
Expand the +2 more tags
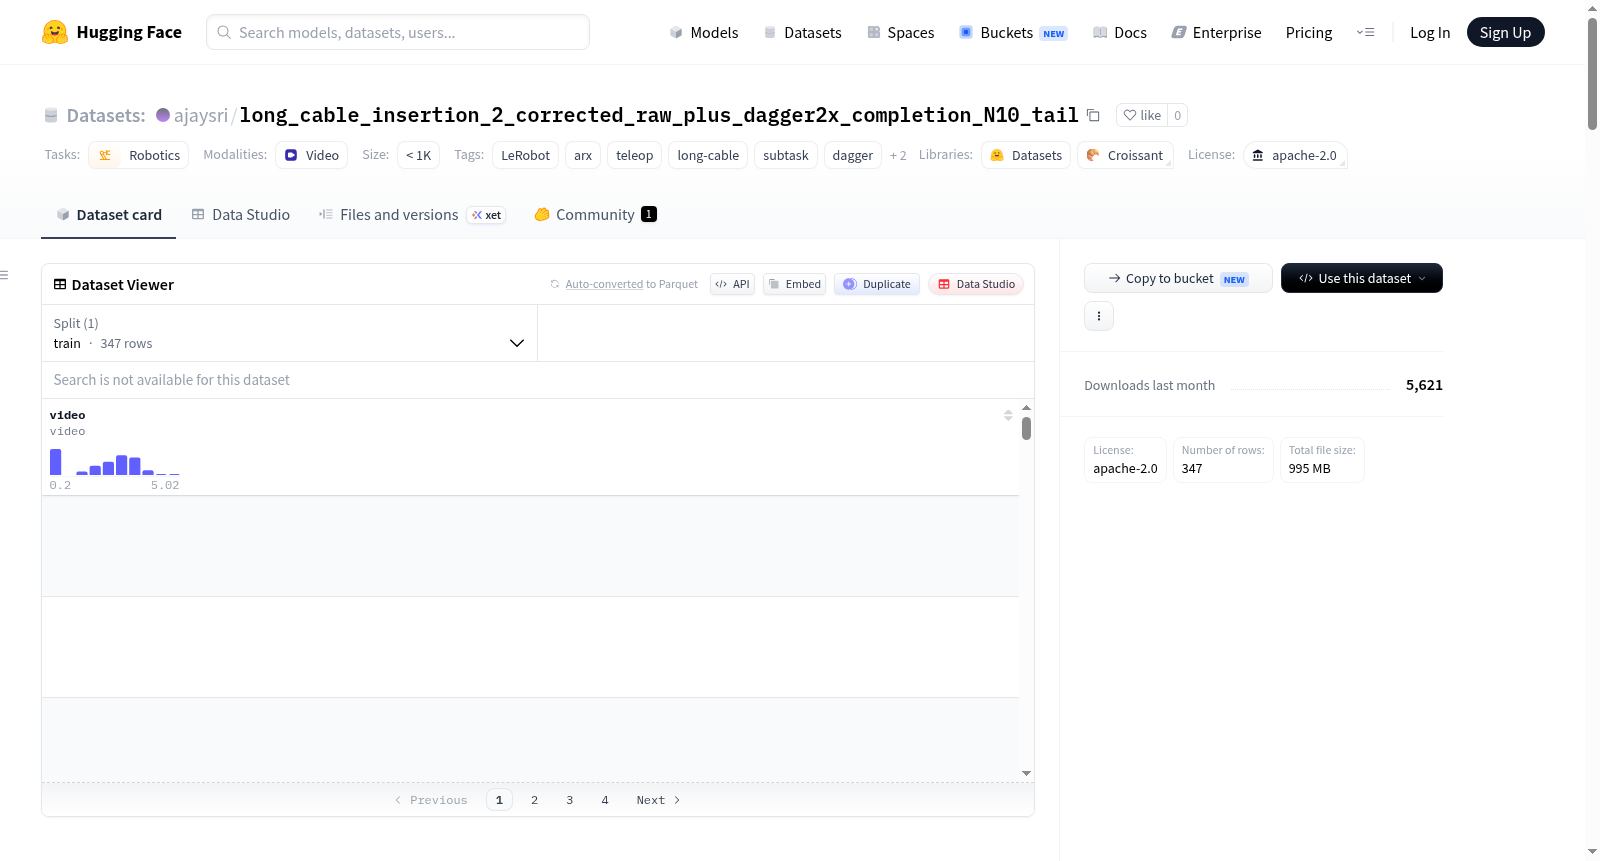pos(898,155)
